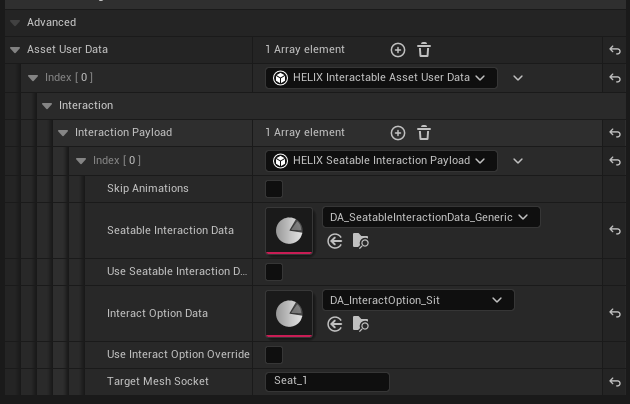The height and width of the screenshot is (404, 630).
Task: Select the Use Interact Option Override label
Action: pos(178,354)
